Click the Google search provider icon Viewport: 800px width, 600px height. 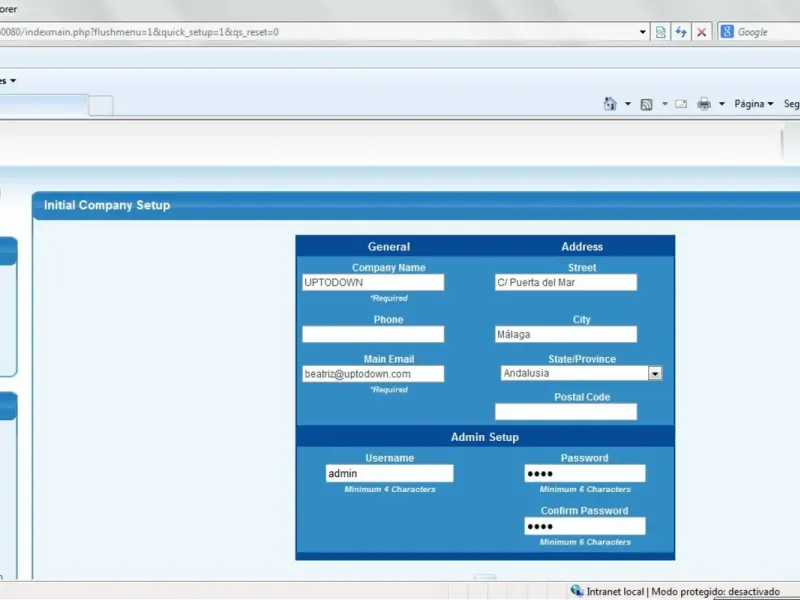pos(727,32)
